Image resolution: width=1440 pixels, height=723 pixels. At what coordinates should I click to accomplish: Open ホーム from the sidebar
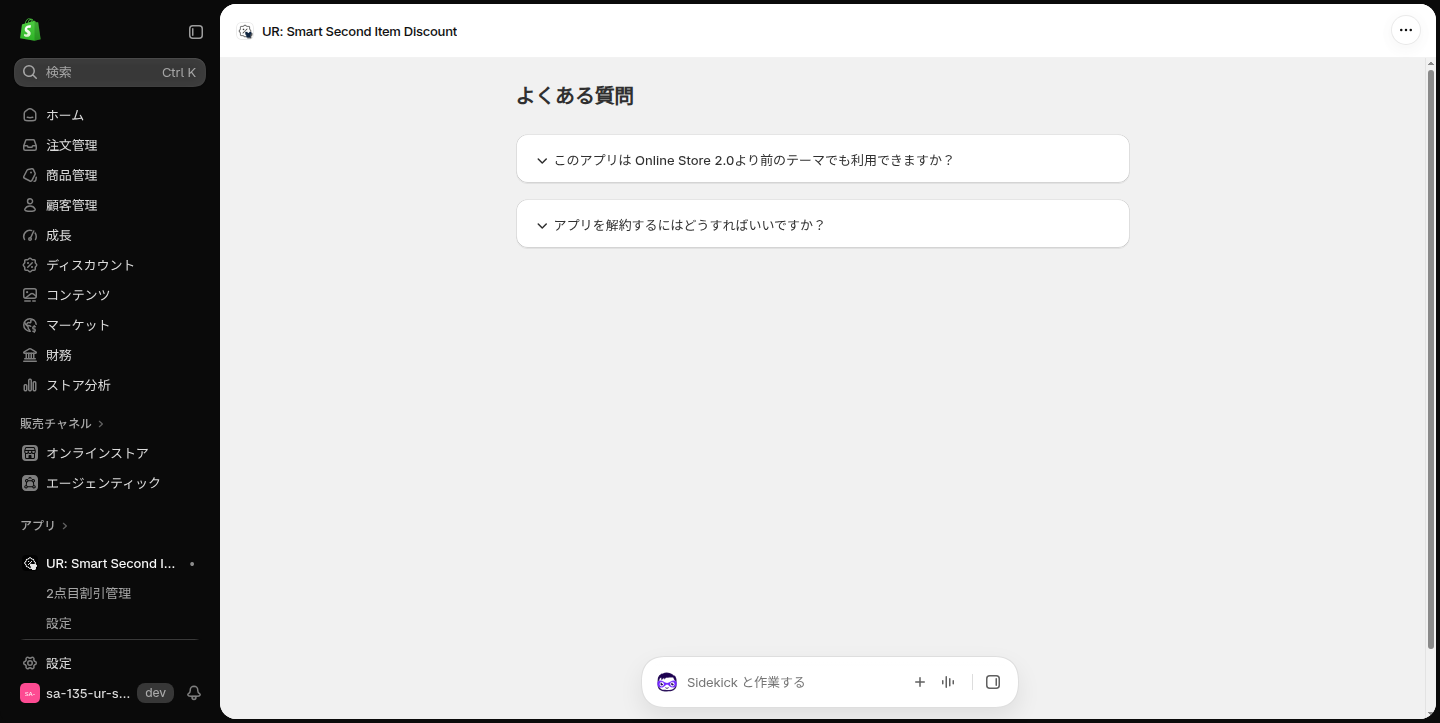click(110, 115)
